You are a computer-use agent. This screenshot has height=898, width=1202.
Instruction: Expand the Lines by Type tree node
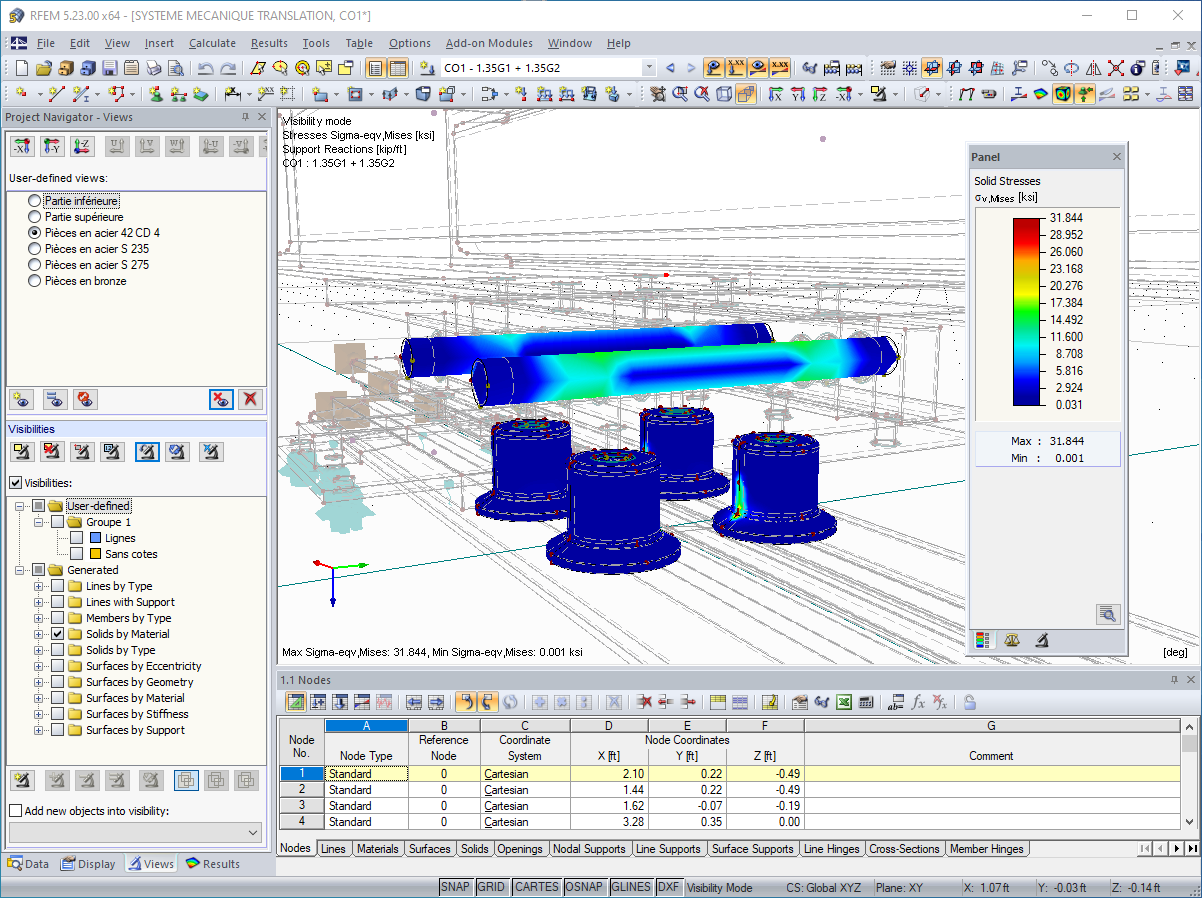point(39,586)
